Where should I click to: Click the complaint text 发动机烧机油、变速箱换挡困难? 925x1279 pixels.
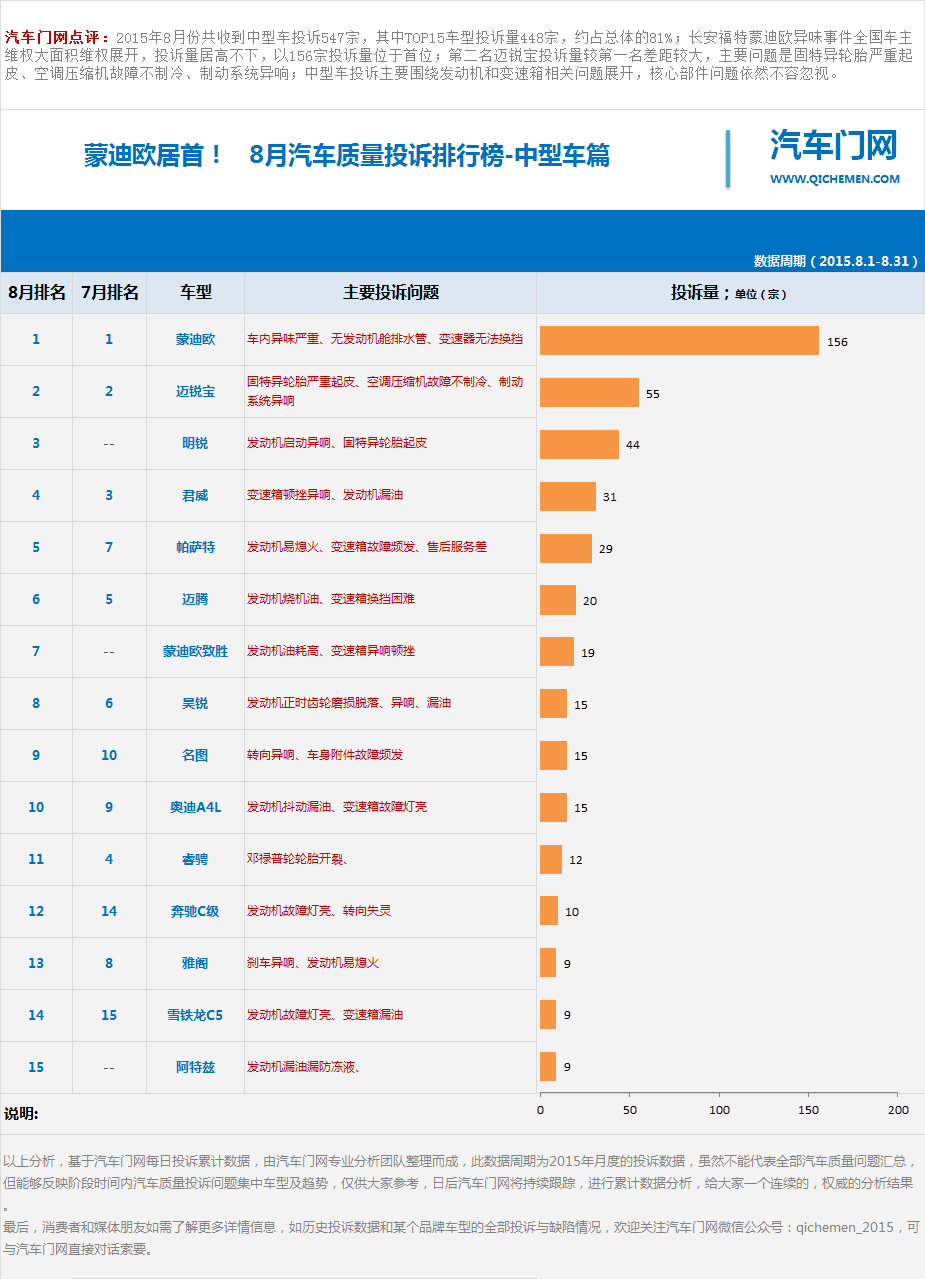point(331,599)
